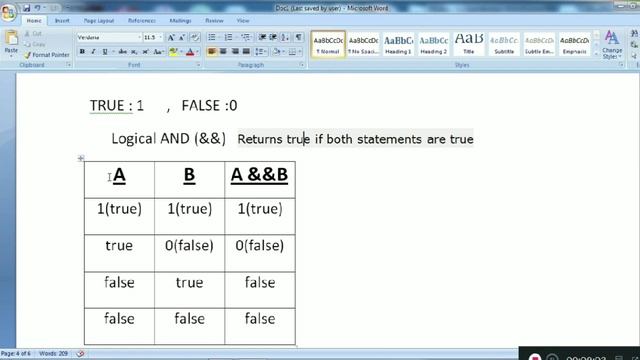Undo the last action
Image resolution: width=640 pixels, height=360 pixels.
click(x=38, y=8)
